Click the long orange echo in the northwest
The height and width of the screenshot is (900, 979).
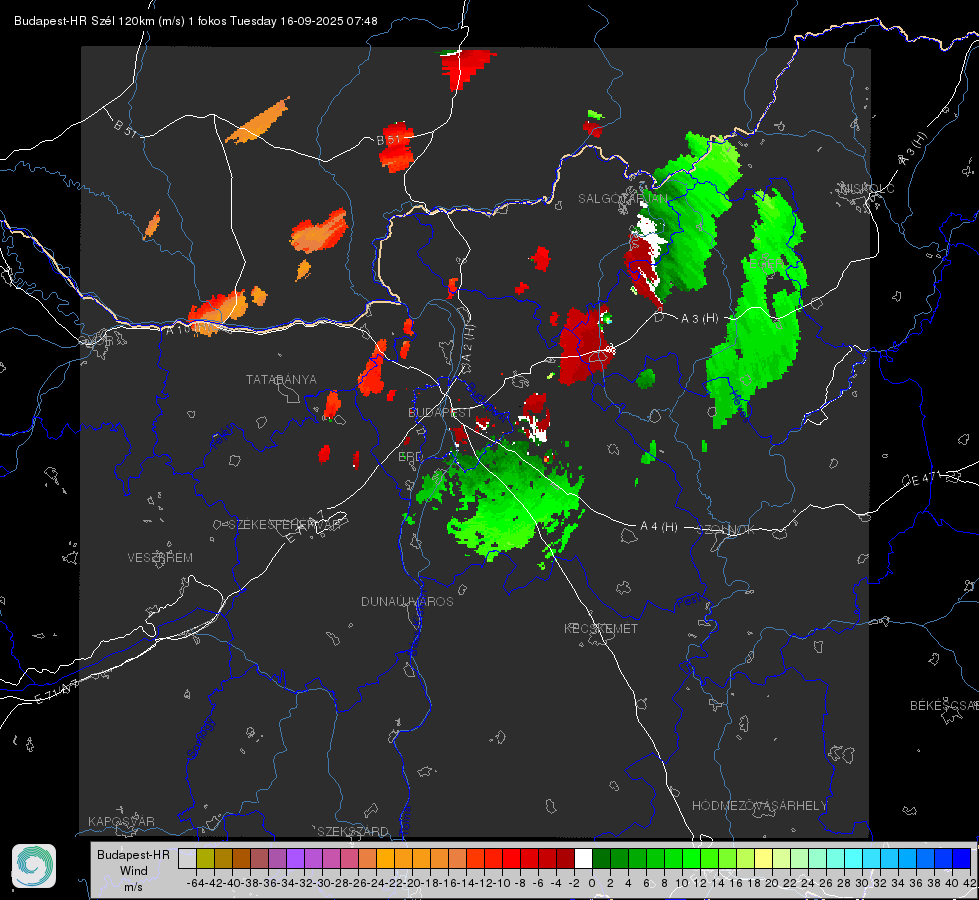tap(258, 121)
